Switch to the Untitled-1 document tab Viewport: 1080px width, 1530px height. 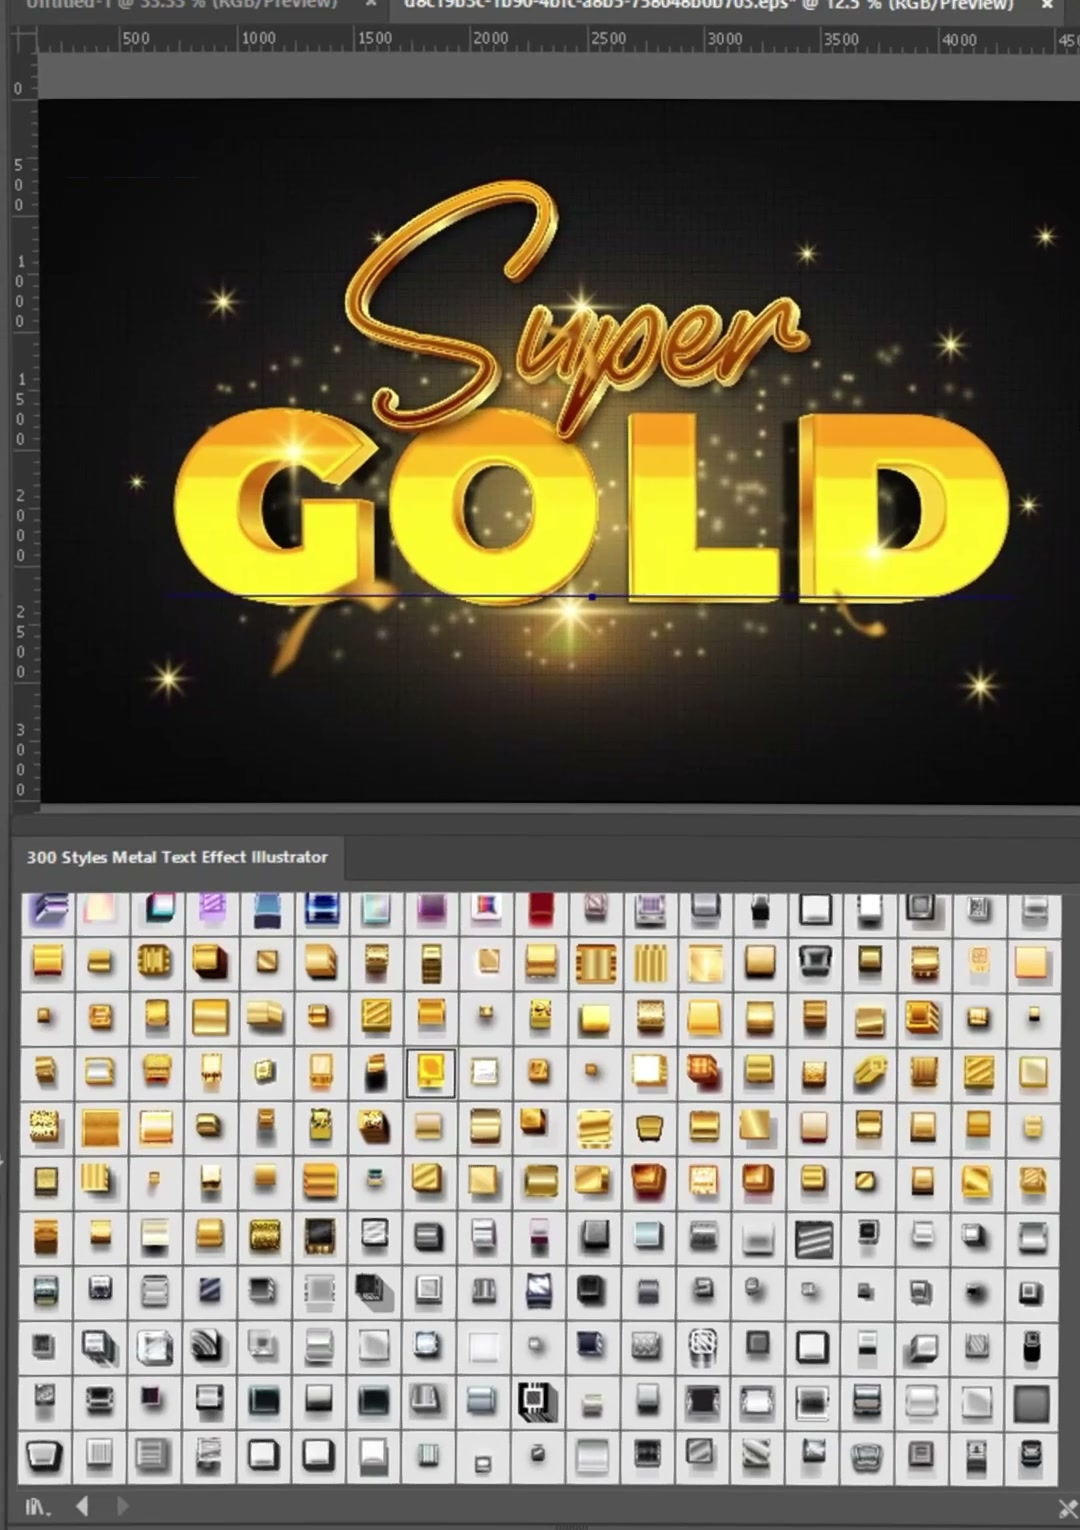[x=180, y=4]
